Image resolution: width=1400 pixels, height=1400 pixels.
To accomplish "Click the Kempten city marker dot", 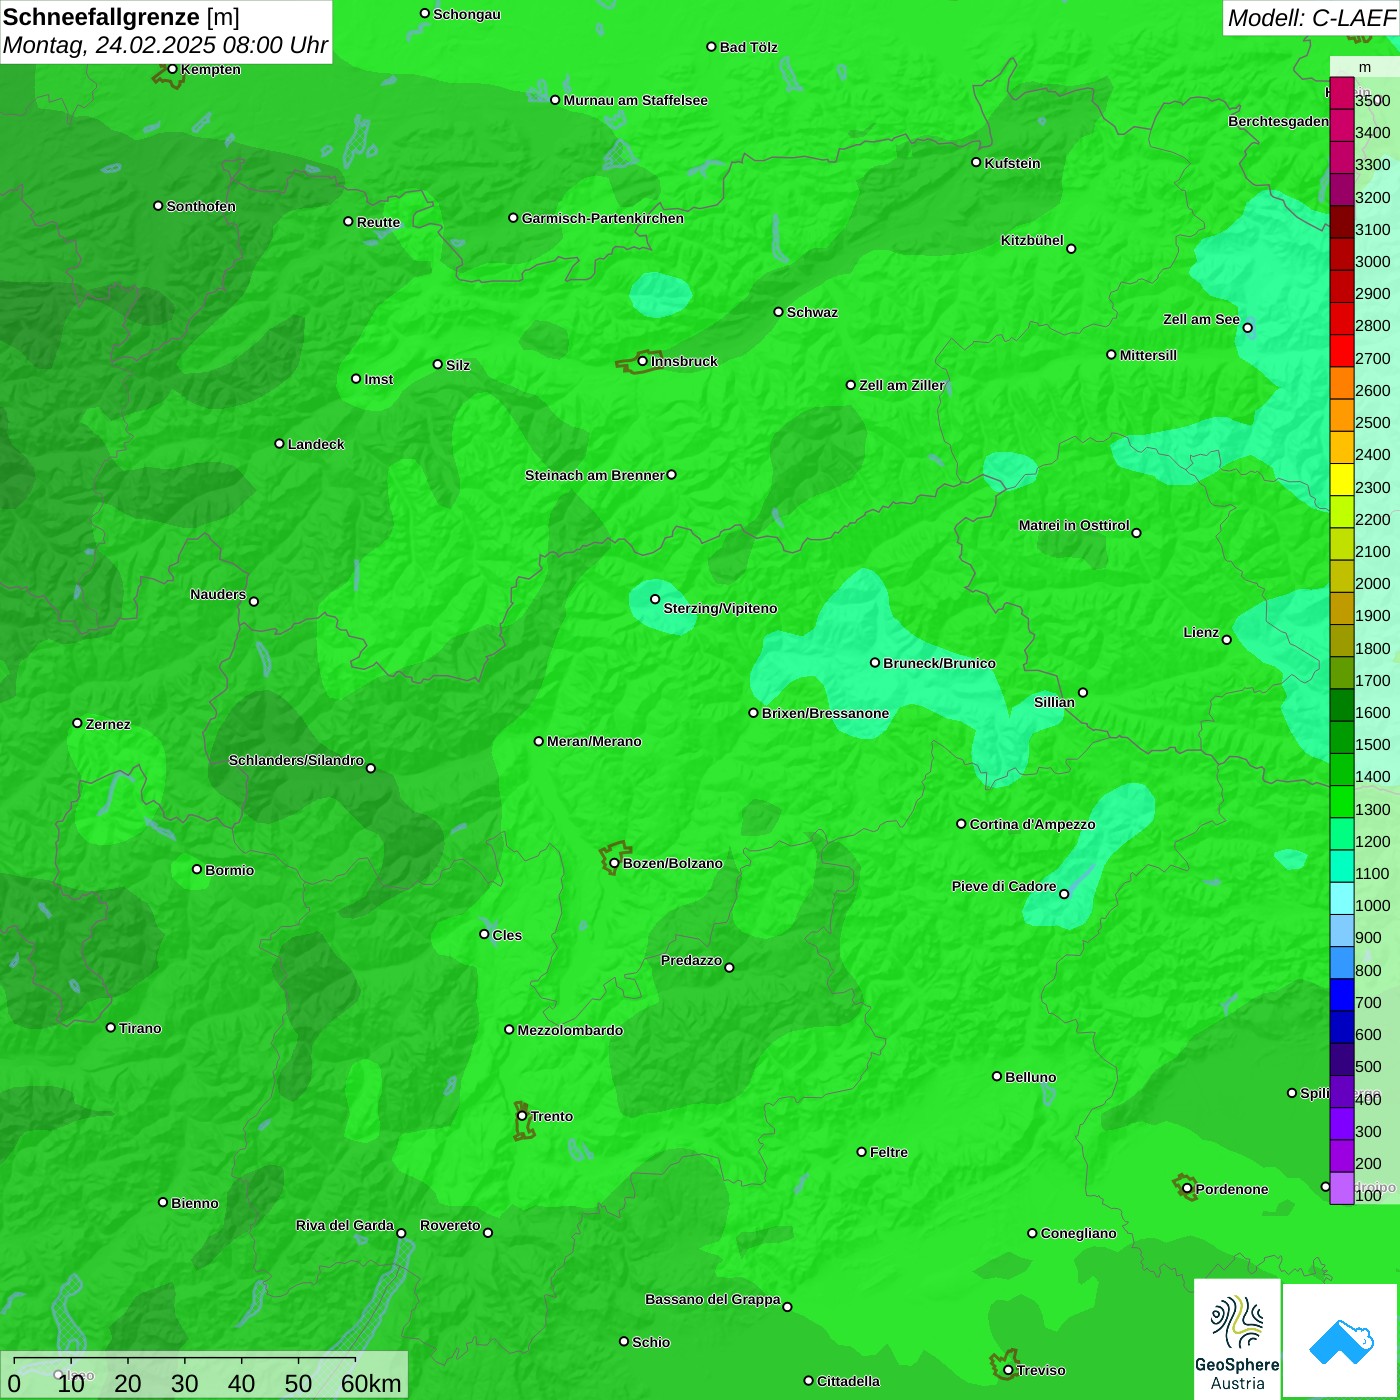I will [x=172, y=69].
